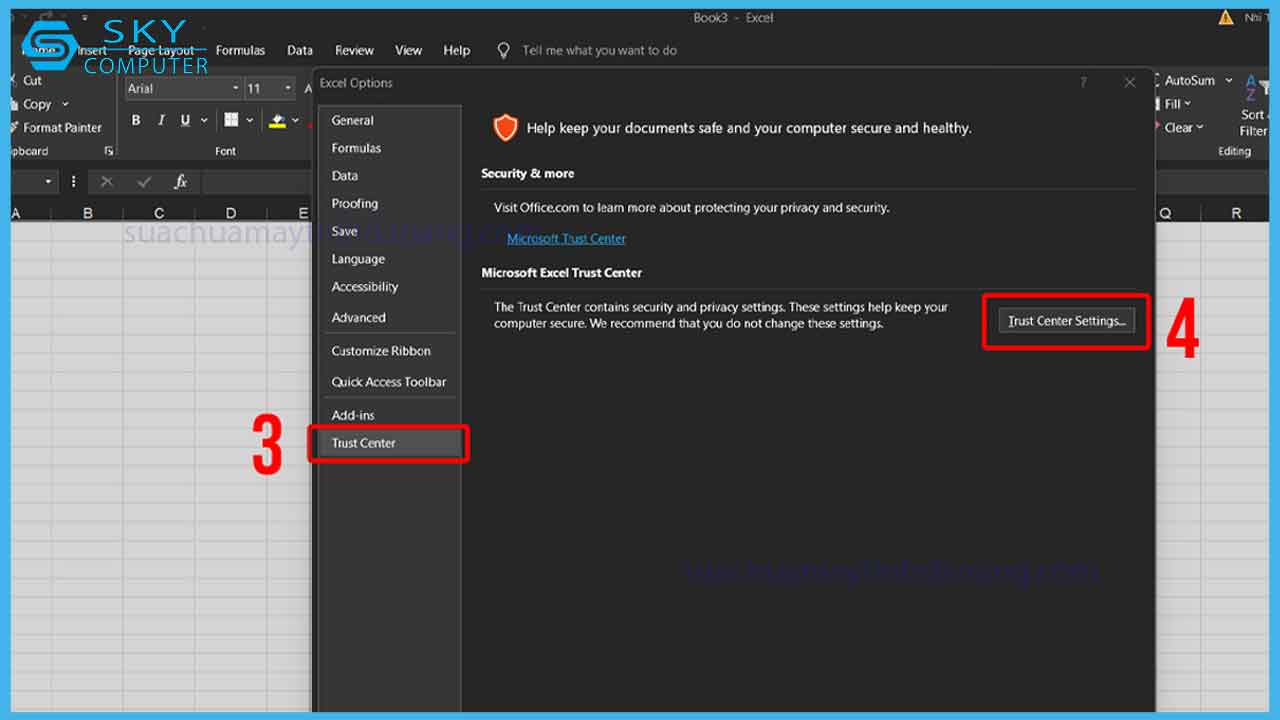Image resolution: width=1280 pixels, height=720 pixels.
Task: Click the Copy command
Action: pos(31,104)
